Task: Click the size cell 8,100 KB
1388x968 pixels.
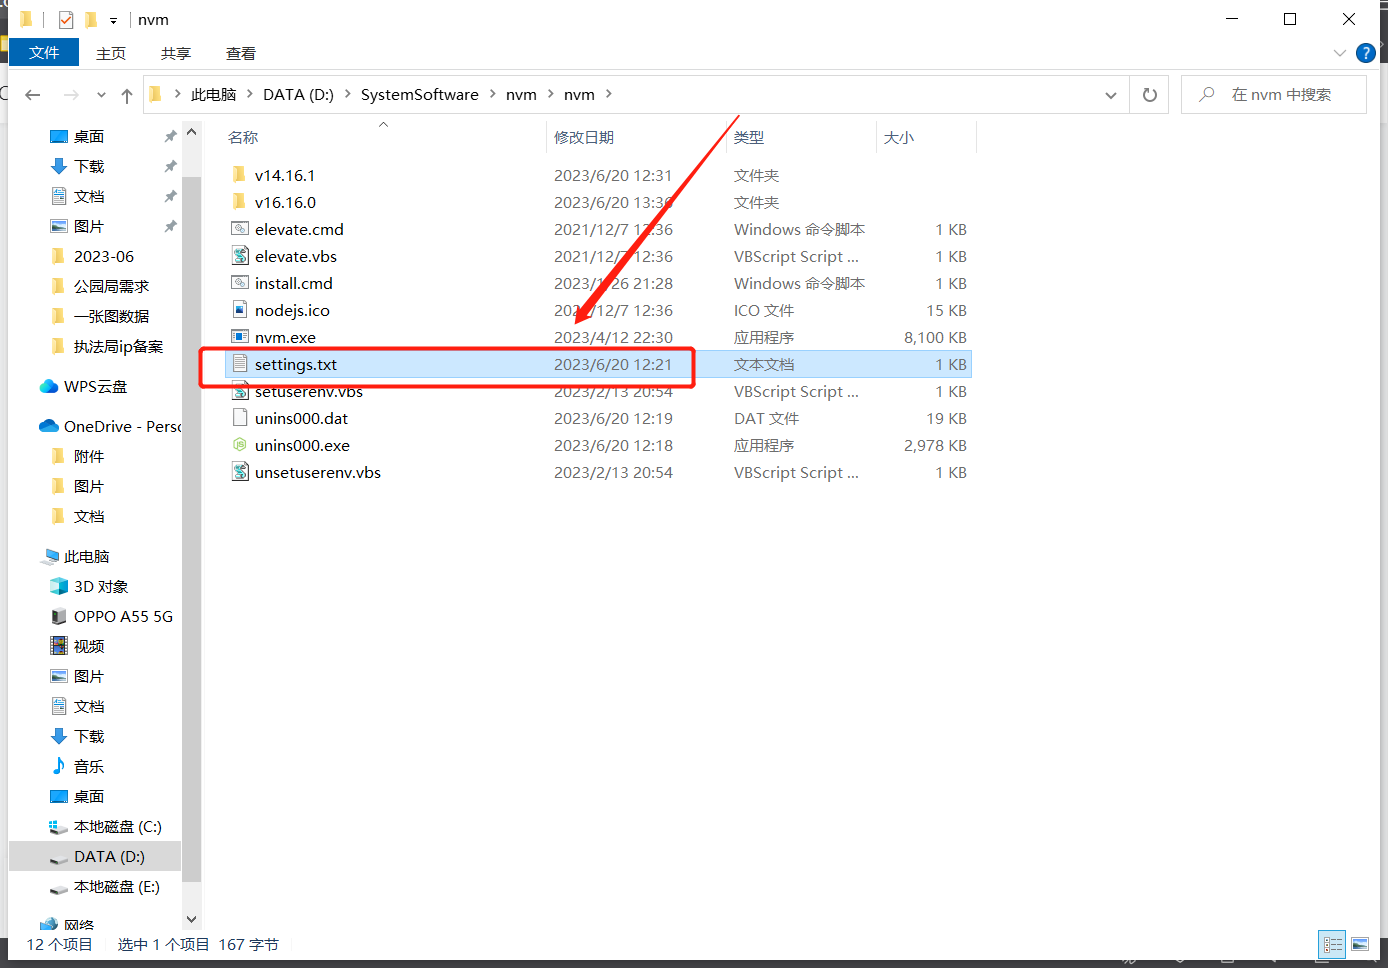Action: click(935, 338)
